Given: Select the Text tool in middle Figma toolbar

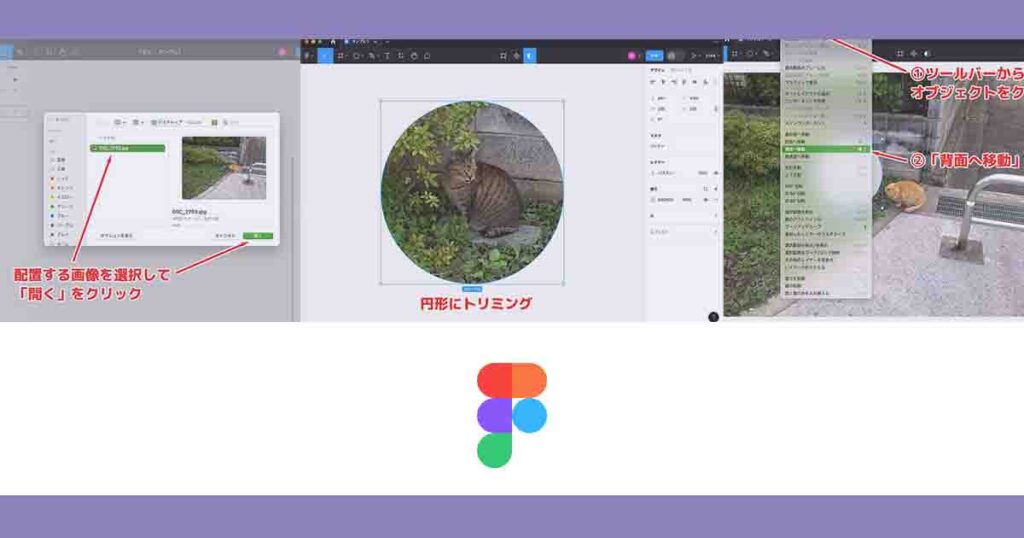Looking at the screenshot, I should [x=387, y=56].
